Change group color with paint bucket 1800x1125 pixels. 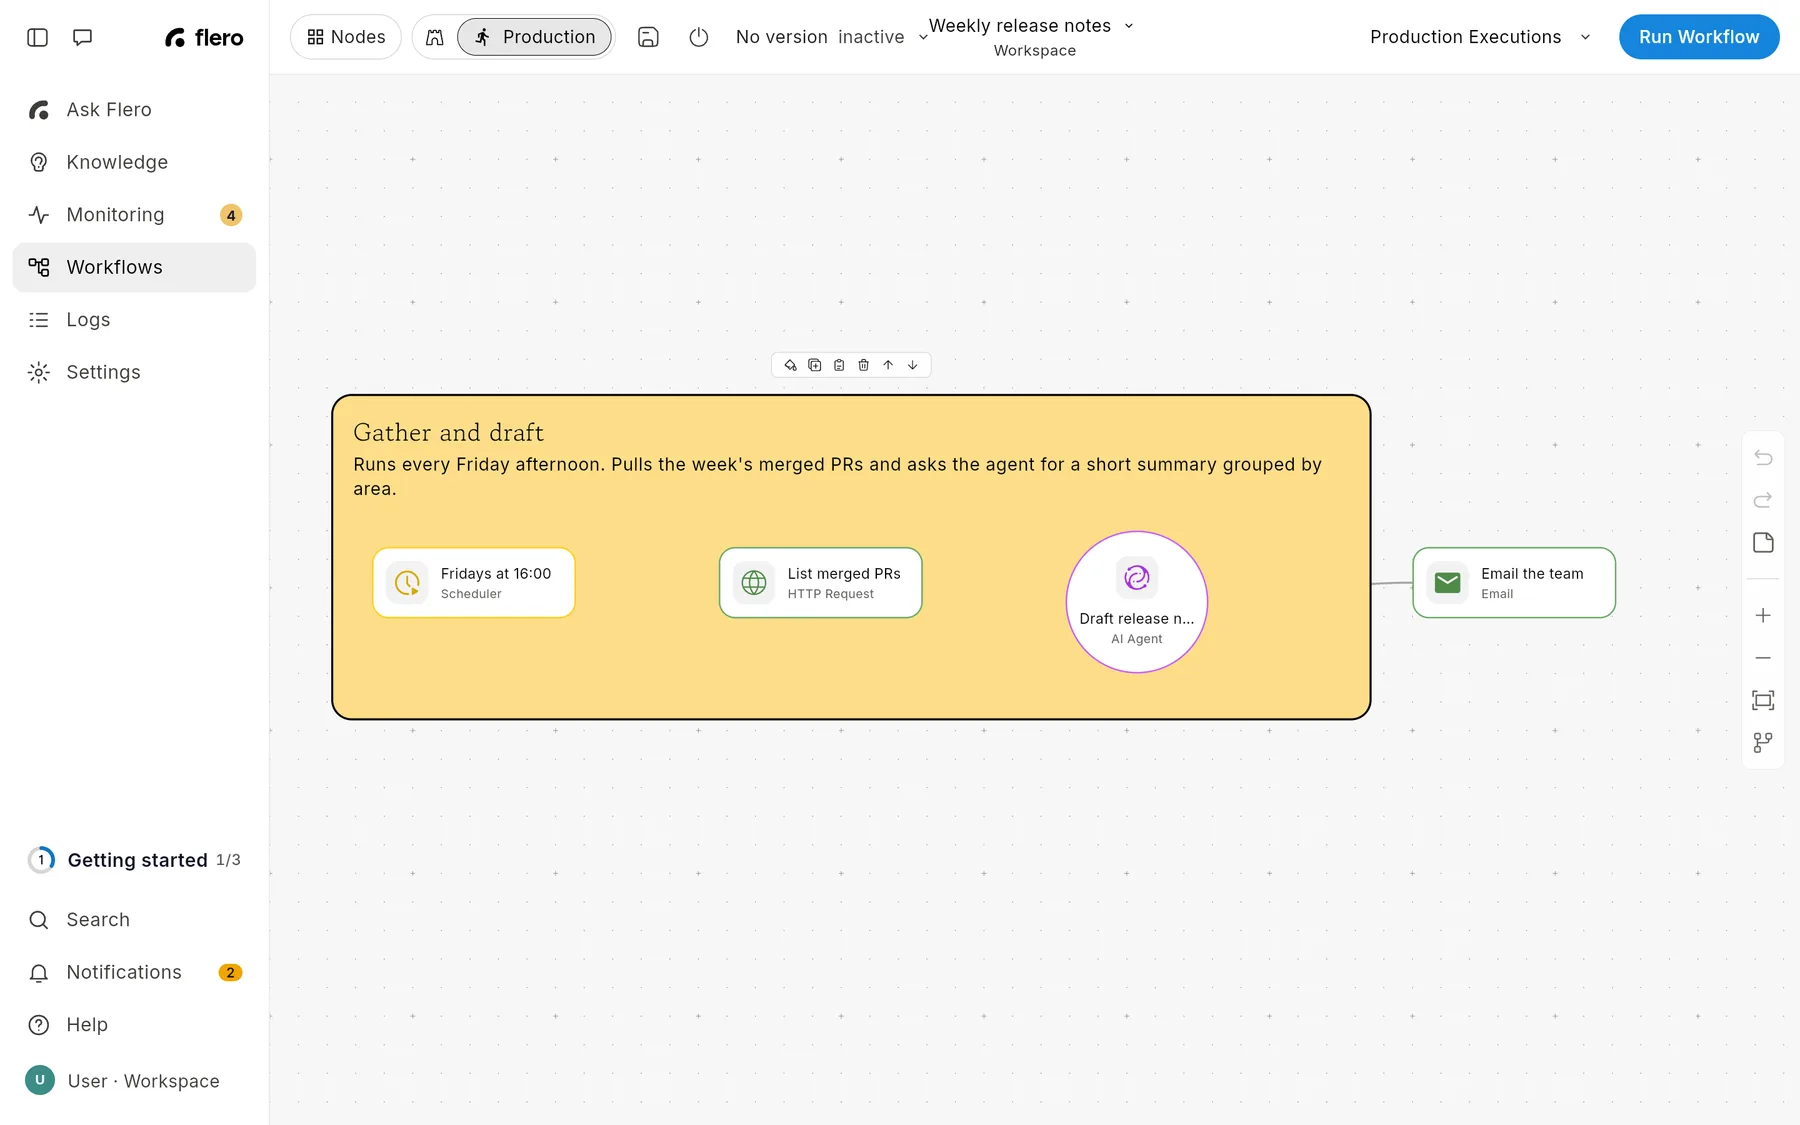click(790, 365)
